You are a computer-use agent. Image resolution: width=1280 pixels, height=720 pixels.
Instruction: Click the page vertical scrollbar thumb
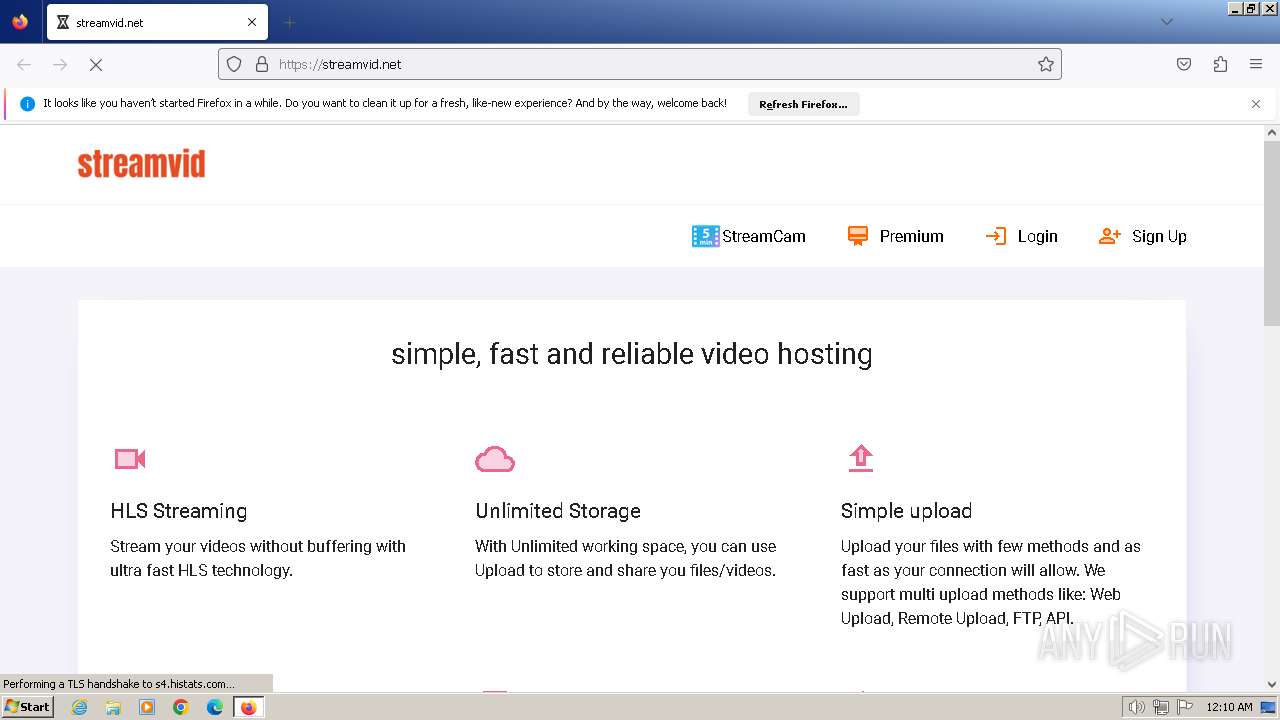point(1272,234)
